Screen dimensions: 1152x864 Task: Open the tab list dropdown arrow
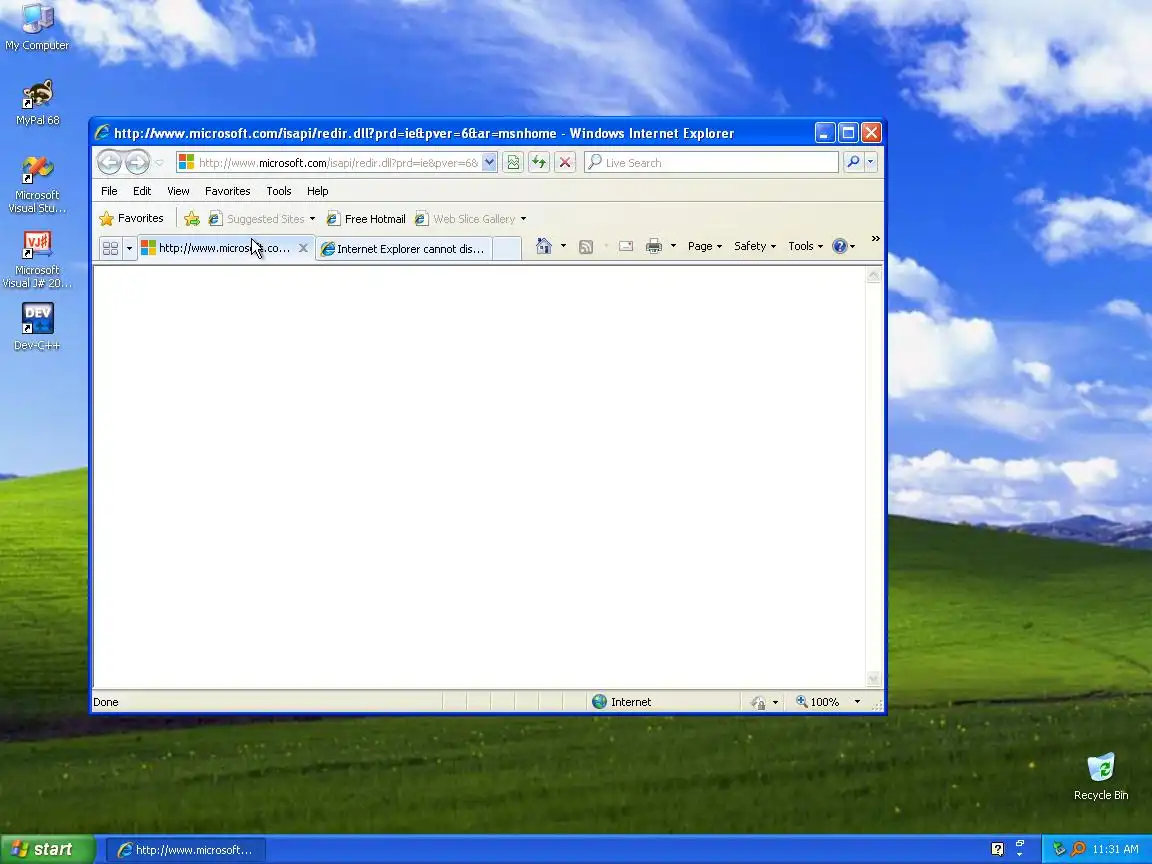pos(129,248)
